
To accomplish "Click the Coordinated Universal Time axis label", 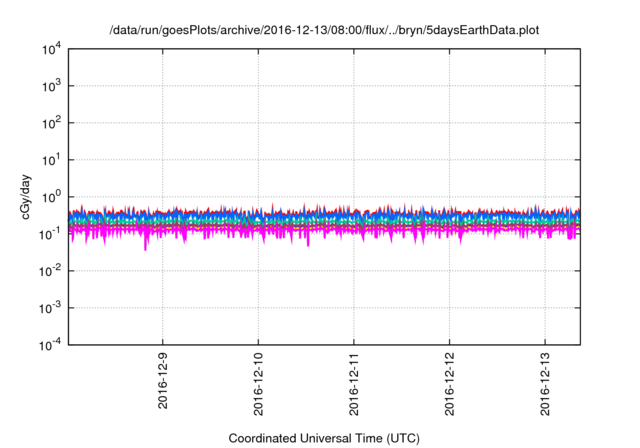I will click(324, 438).
